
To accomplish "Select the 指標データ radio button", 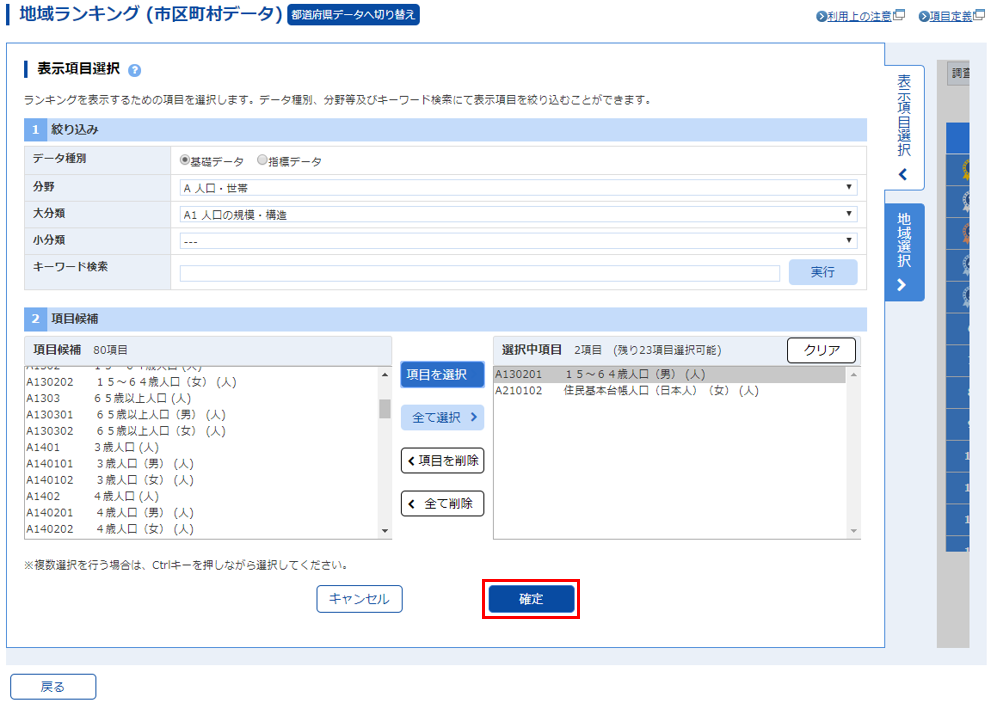I will click(x=262, y=160).
